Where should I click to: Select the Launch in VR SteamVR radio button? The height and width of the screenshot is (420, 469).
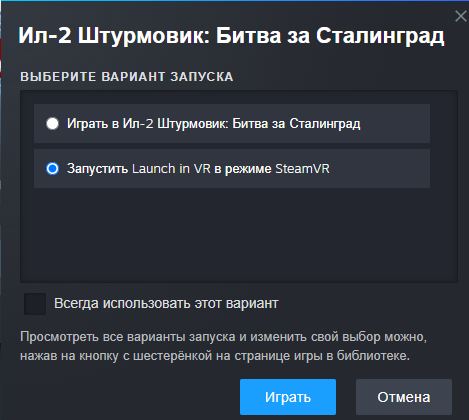tap(52, 168)
